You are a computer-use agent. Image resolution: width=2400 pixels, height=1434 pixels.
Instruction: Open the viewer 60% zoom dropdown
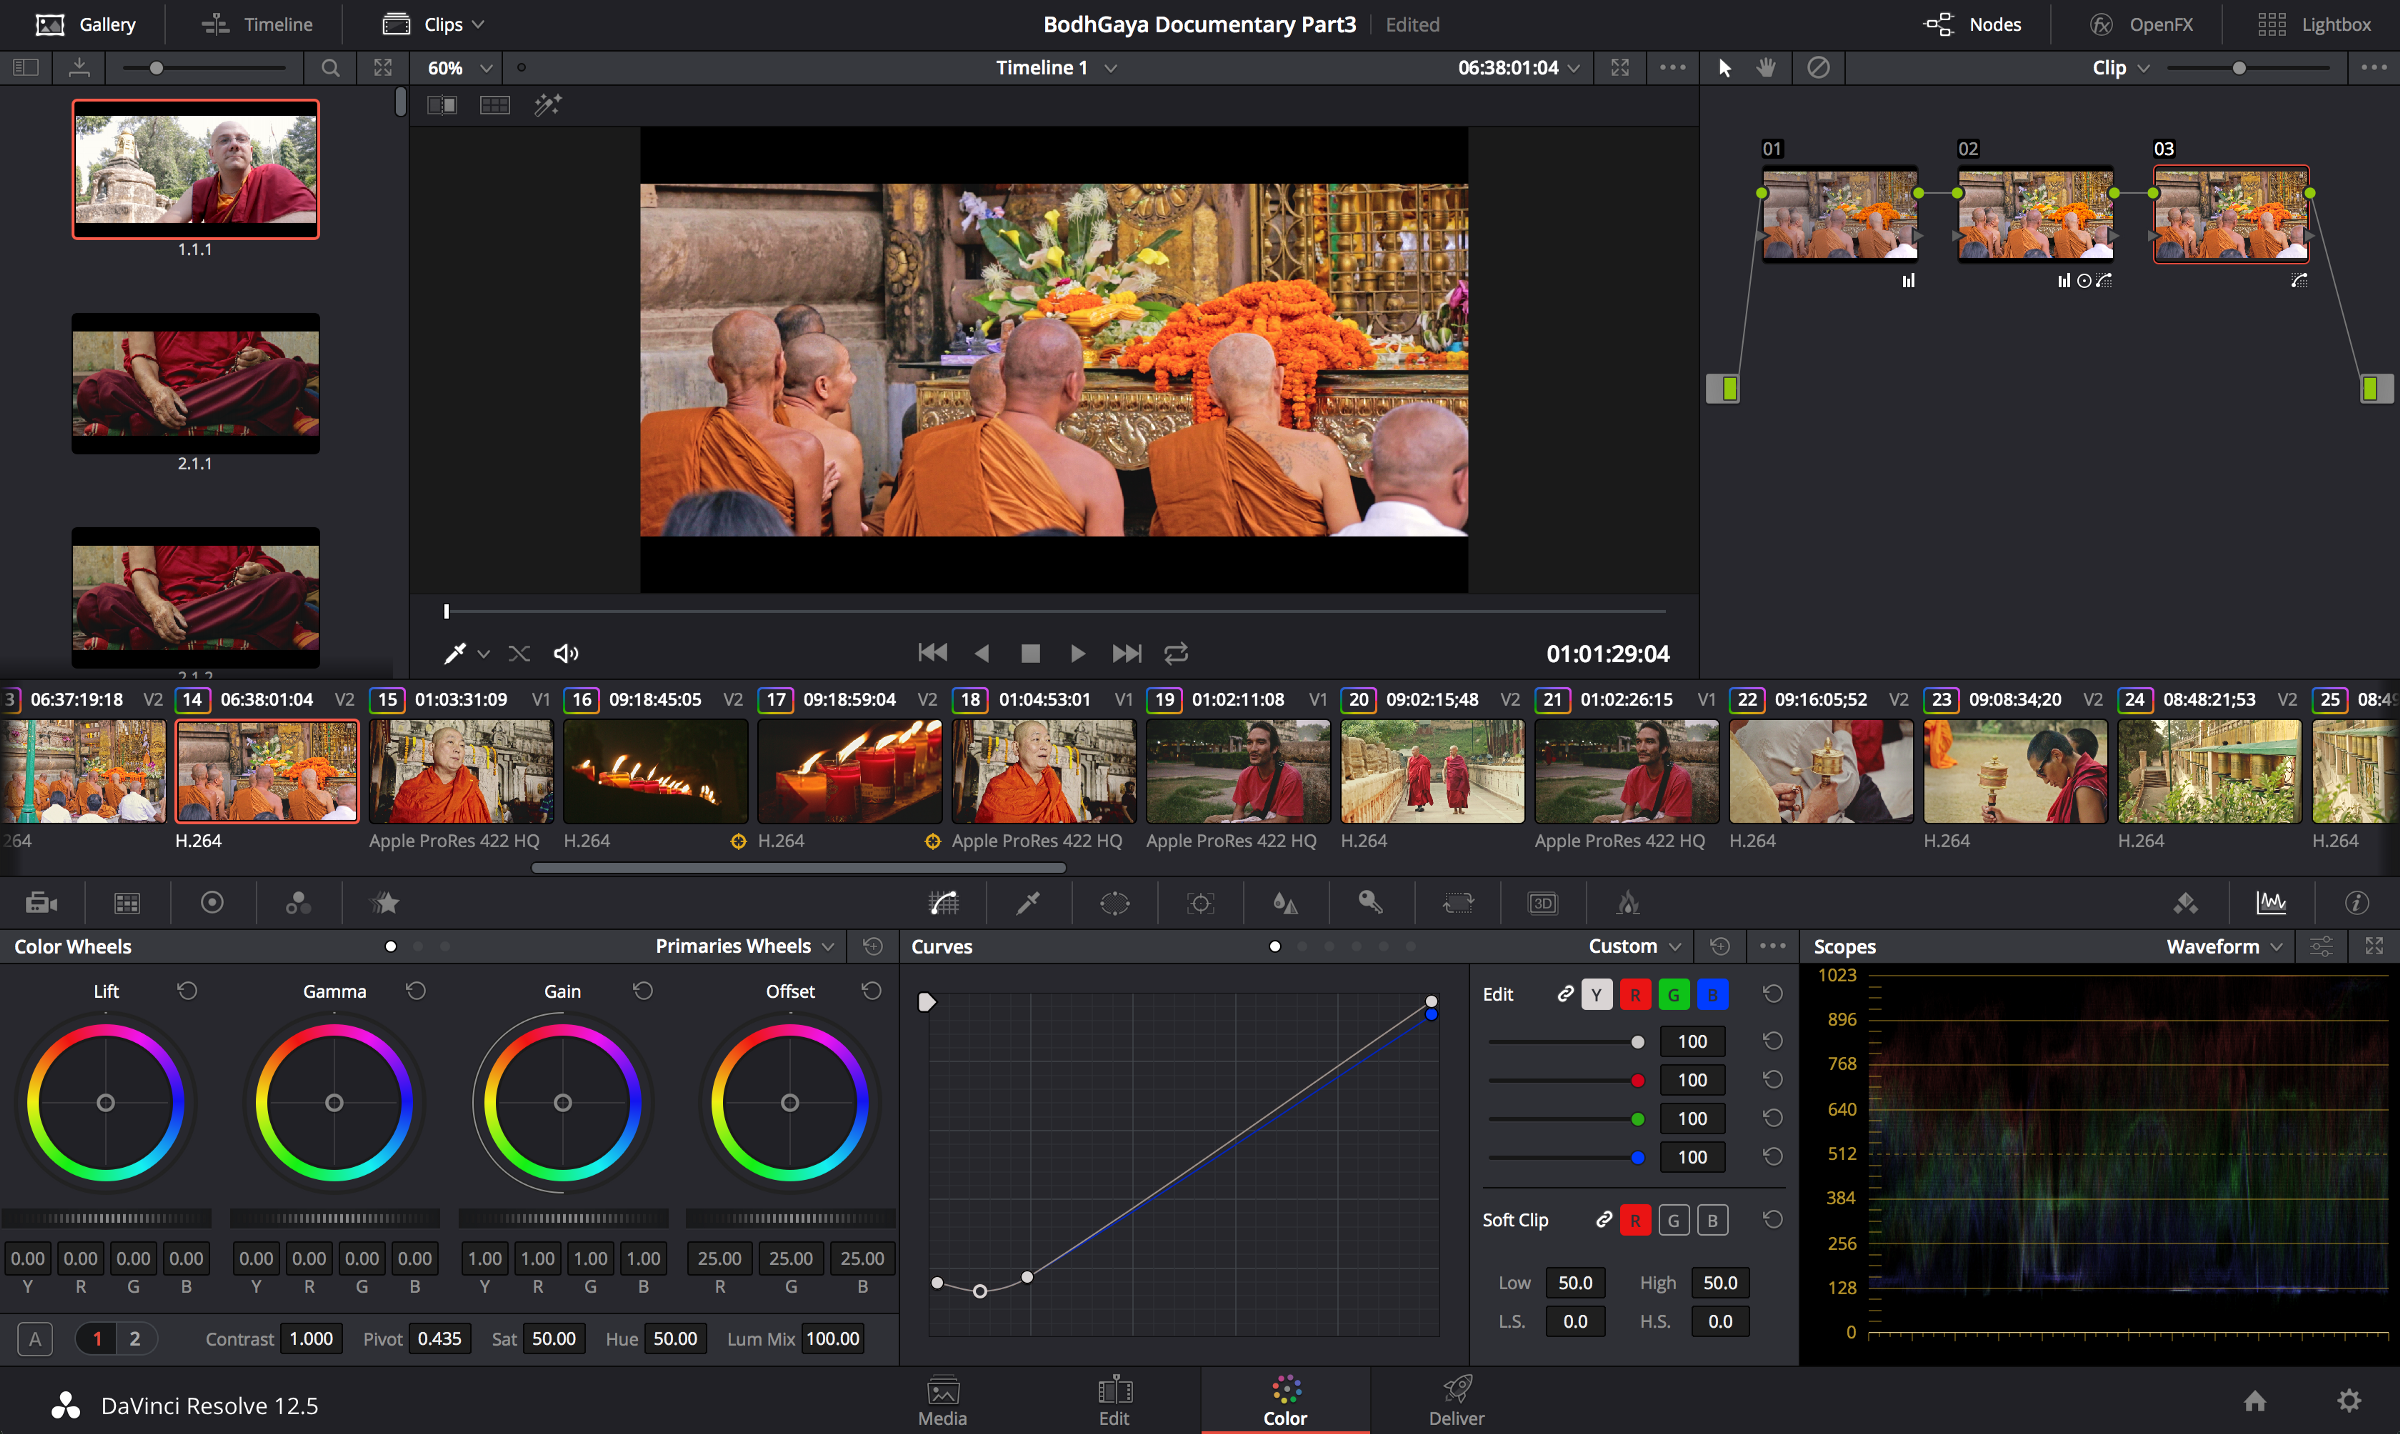pos(460,67)
